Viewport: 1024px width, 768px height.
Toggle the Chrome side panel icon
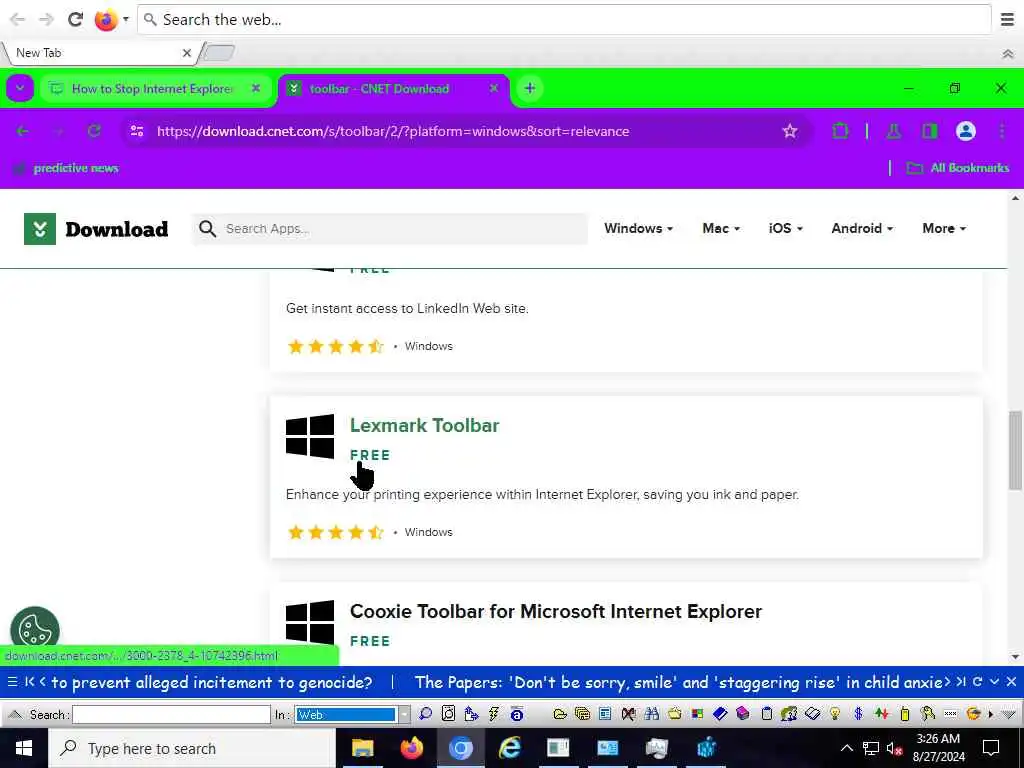pos(929,131)
